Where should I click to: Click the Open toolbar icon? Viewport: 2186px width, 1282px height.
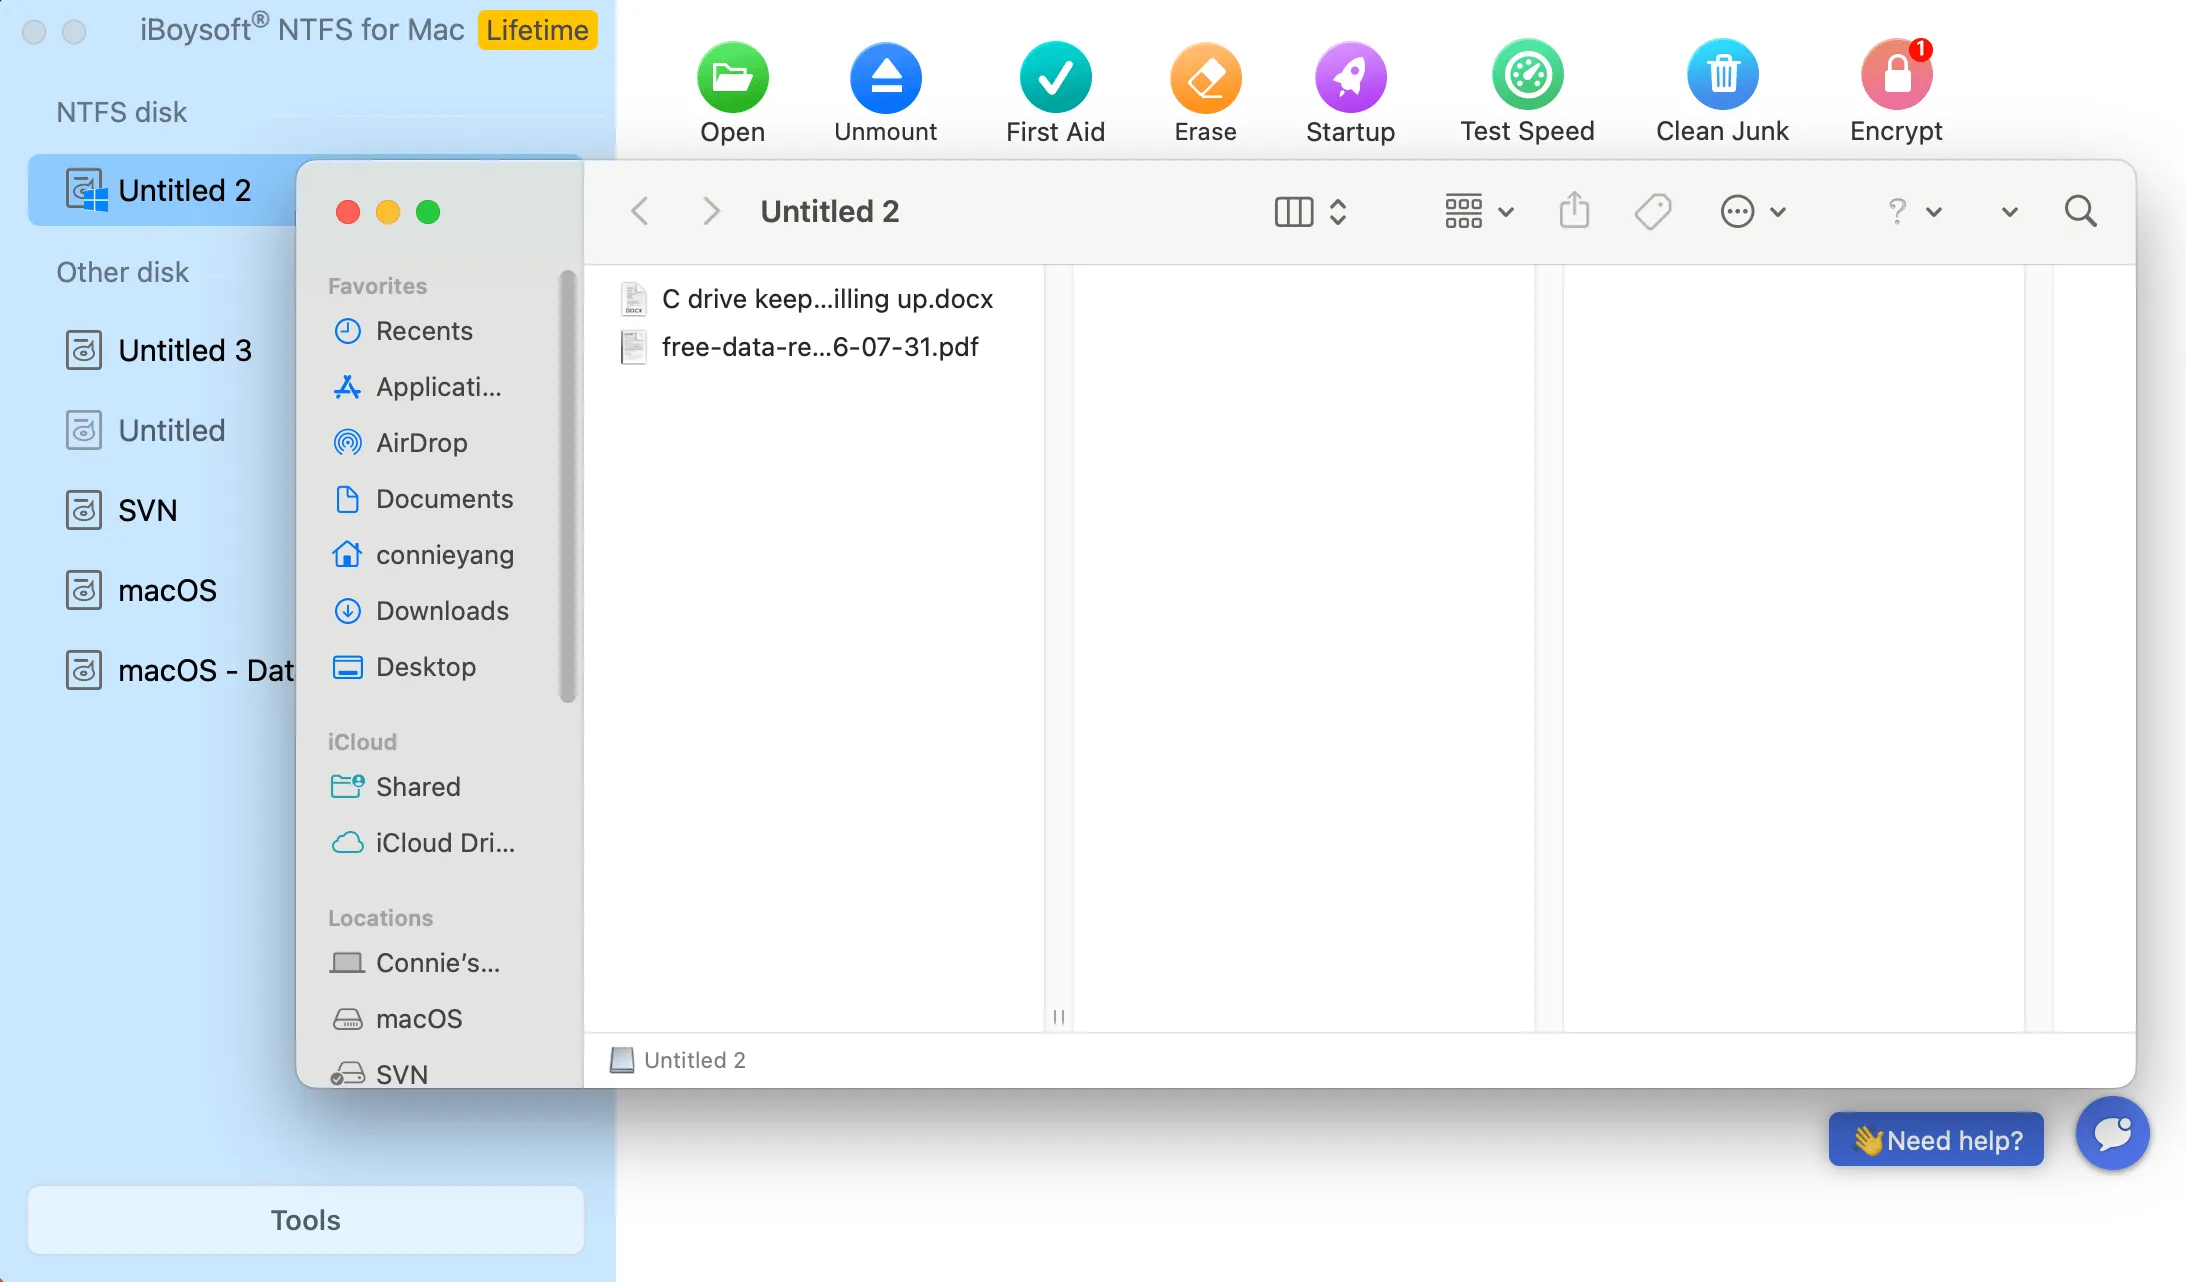(732, 77)
